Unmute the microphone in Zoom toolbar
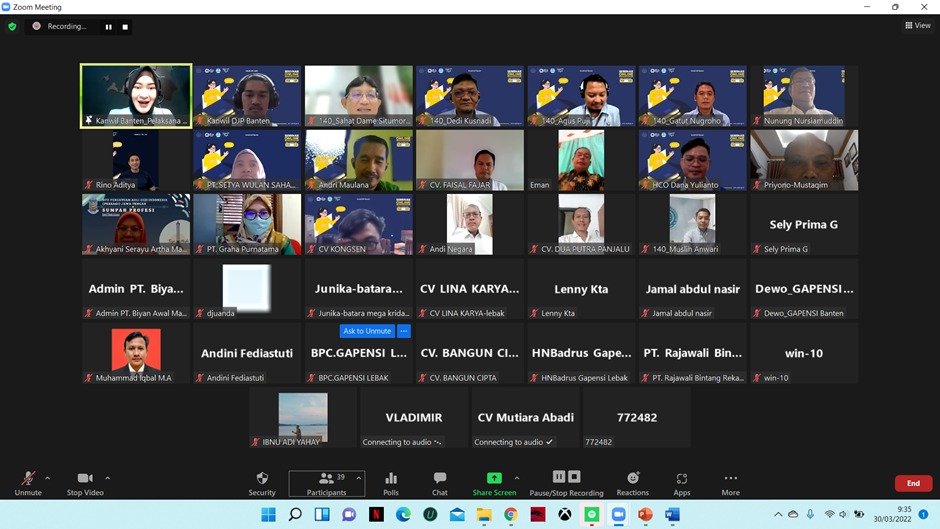The image size is (940, 529). 28,482
